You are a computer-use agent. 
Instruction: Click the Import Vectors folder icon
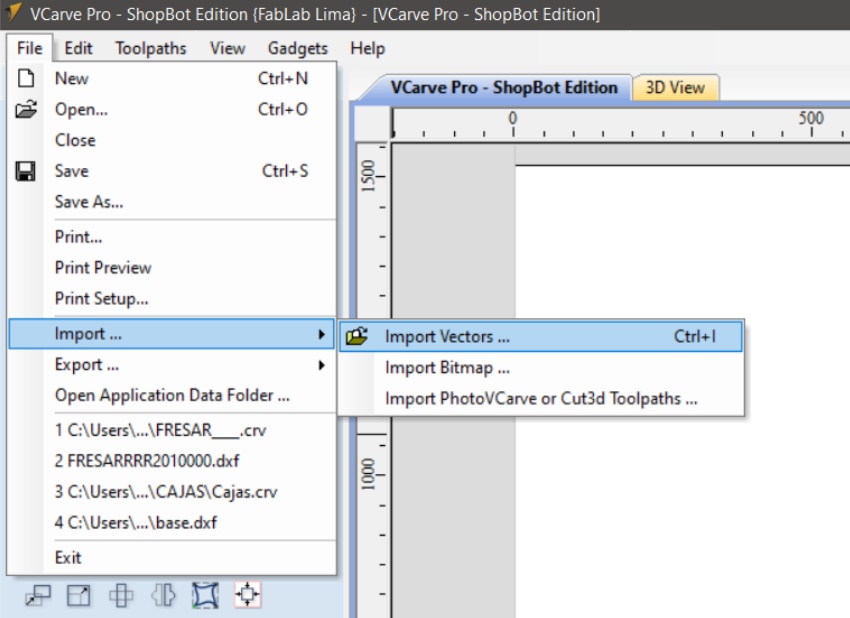pos(357,337)
